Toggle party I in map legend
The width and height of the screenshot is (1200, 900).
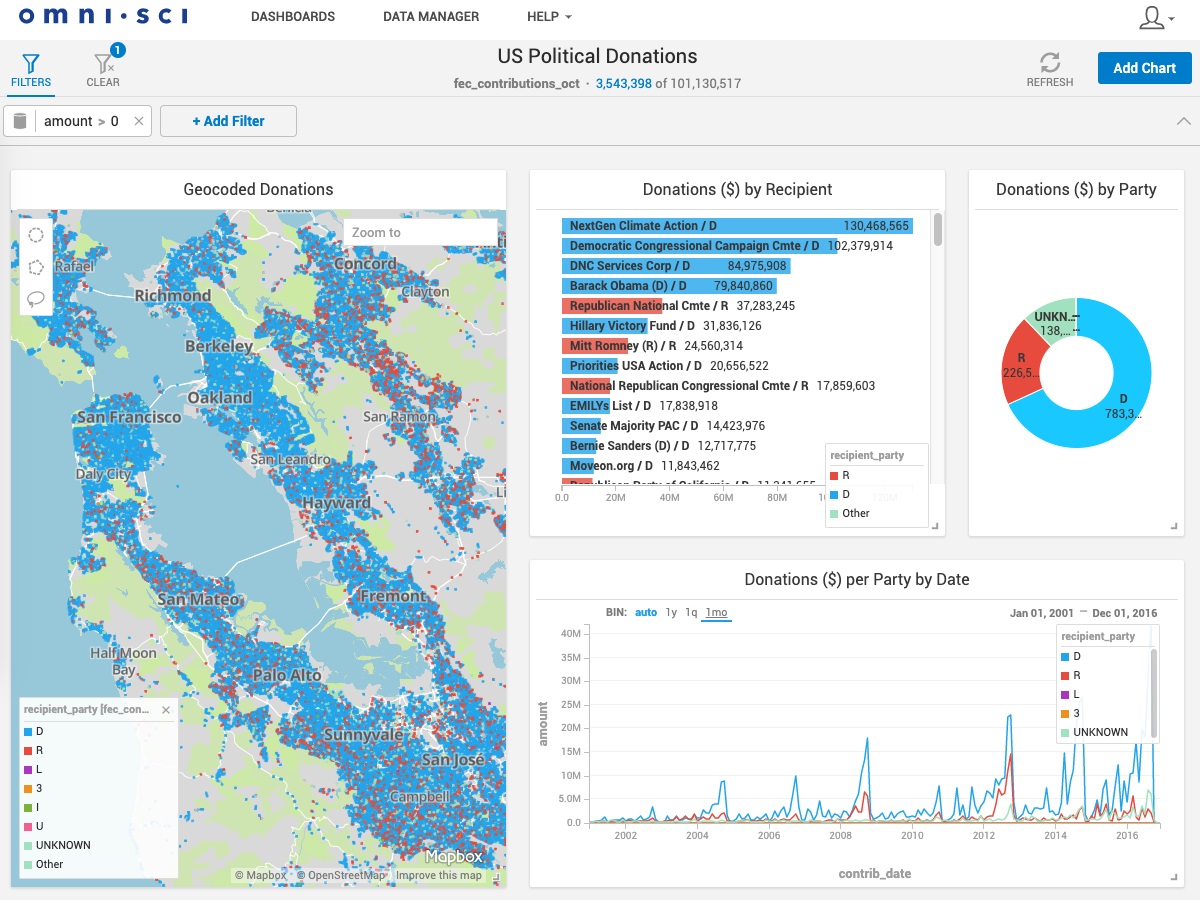click(33, 807)
